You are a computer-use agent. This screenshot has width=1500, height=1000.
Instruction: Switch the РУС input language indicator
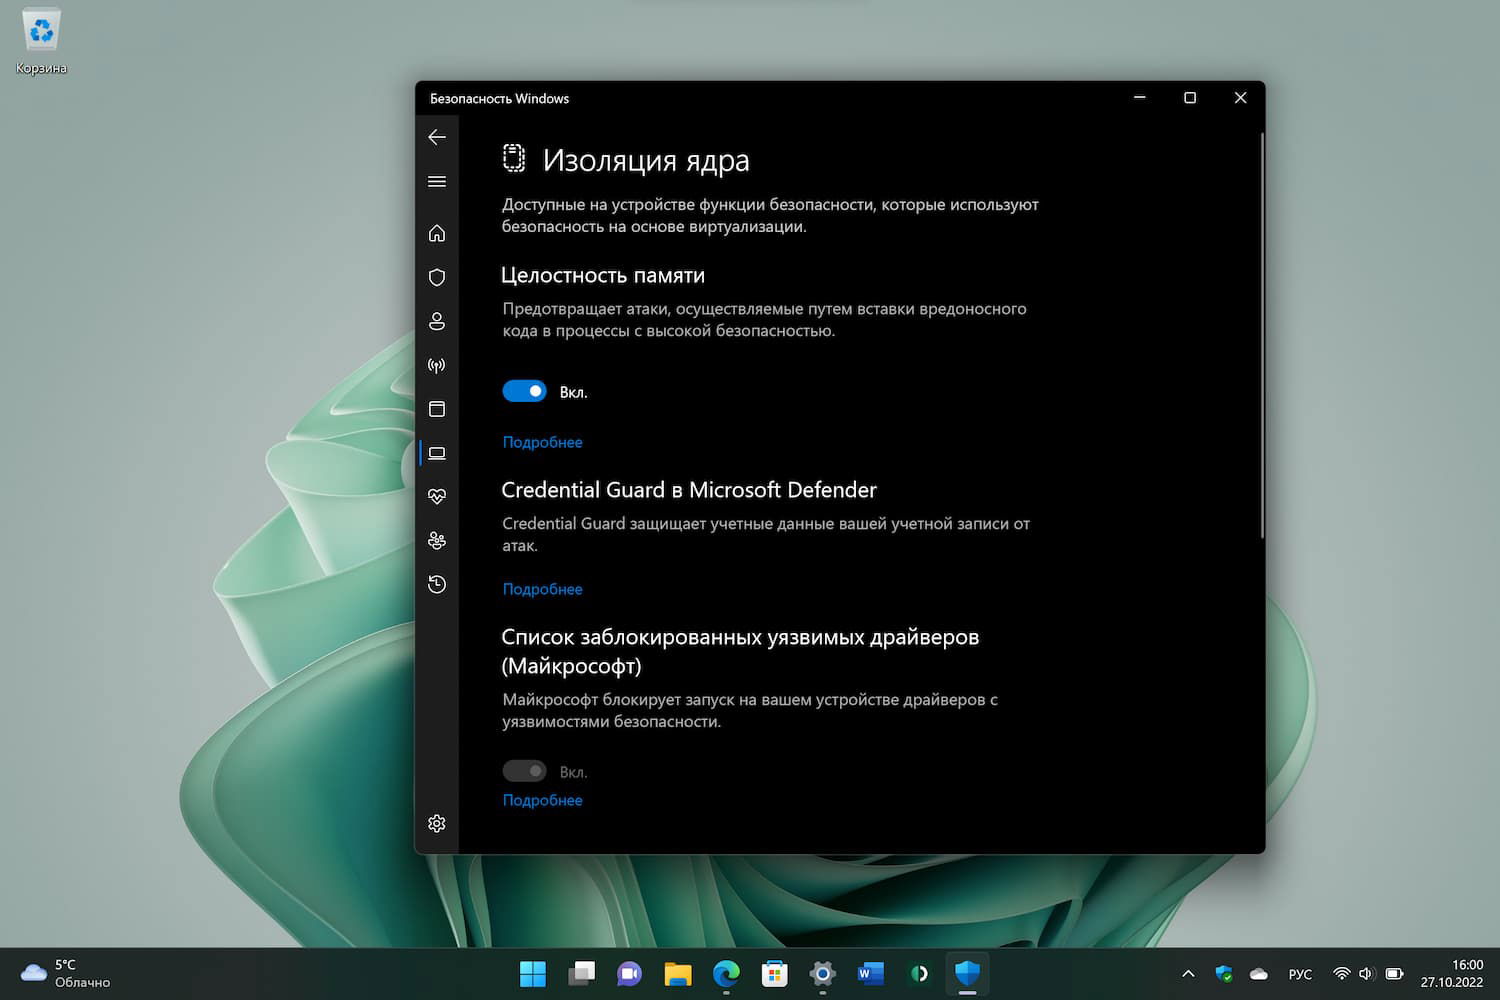(x=1300, y=974)
